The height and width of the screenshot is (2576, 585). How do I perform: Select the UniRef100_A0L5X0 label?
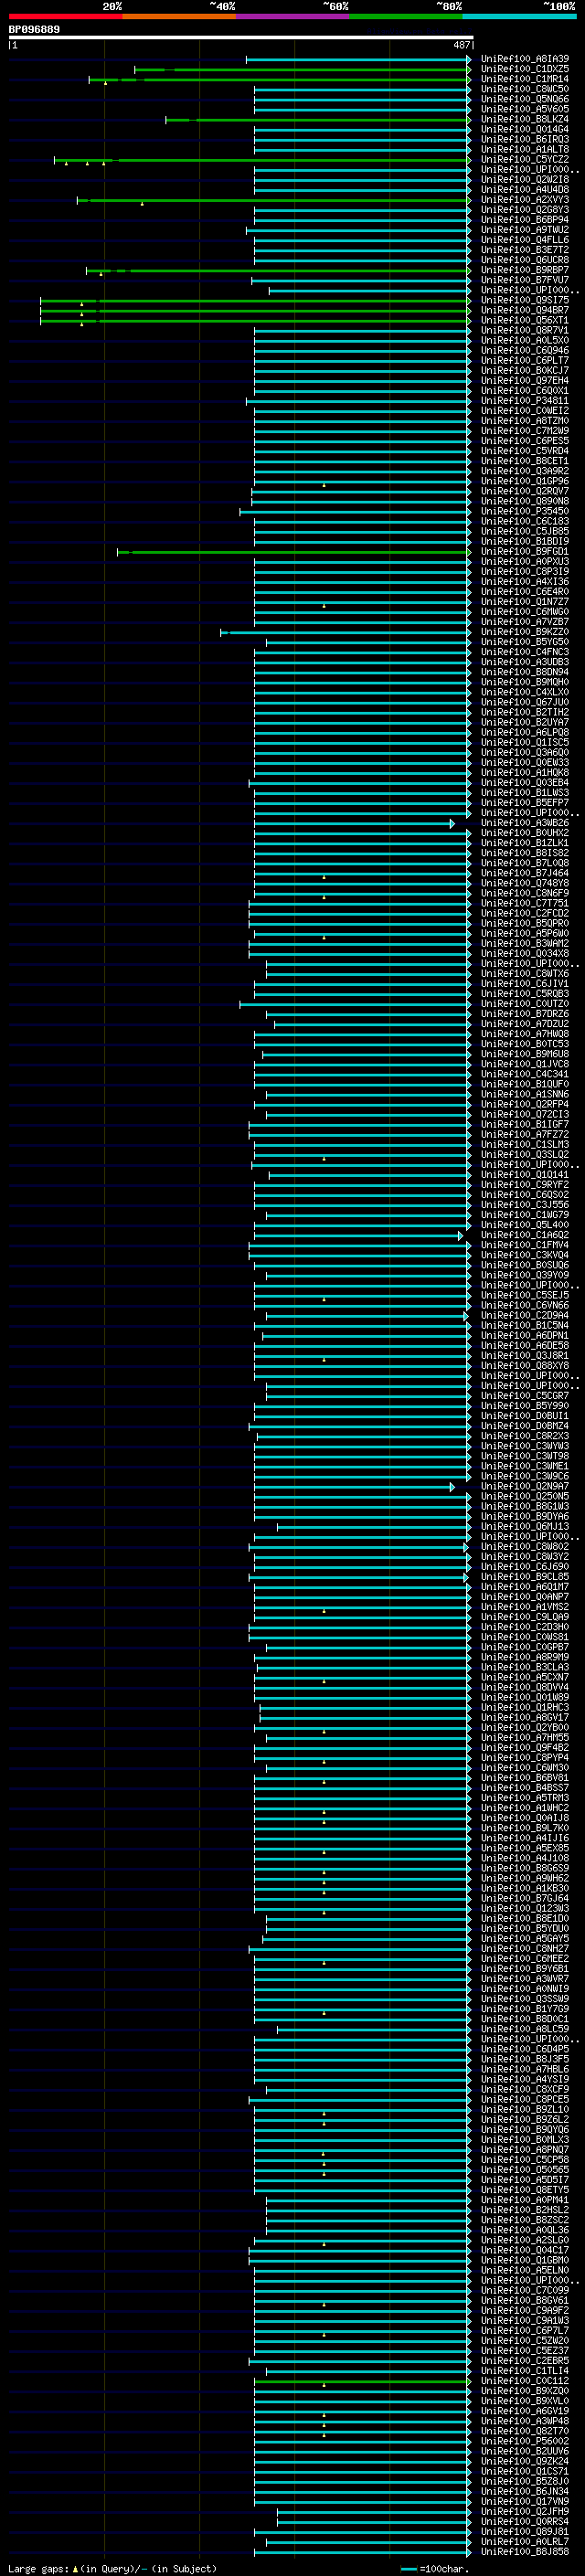pyautogui.click(x=524, y=340)
